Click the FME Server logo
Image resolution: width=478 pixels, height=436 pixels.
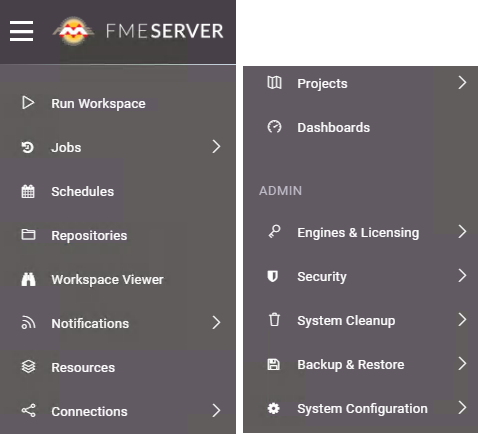73,31
